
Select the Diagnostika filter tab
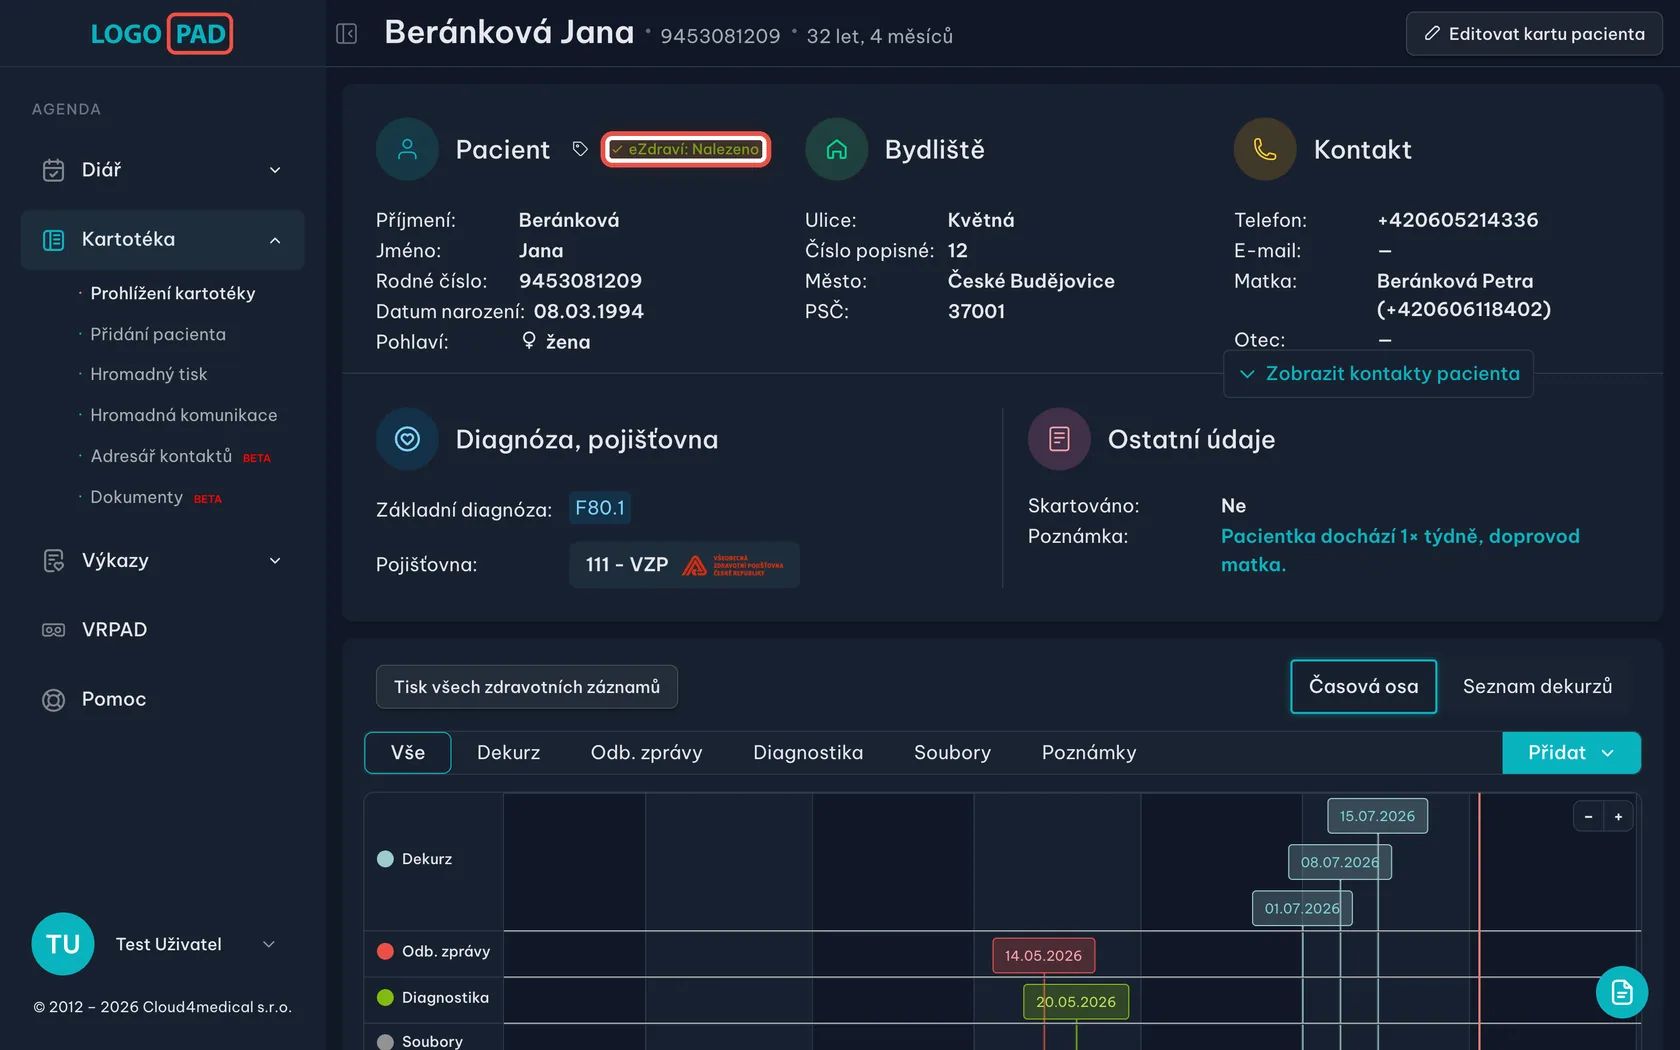808,753
